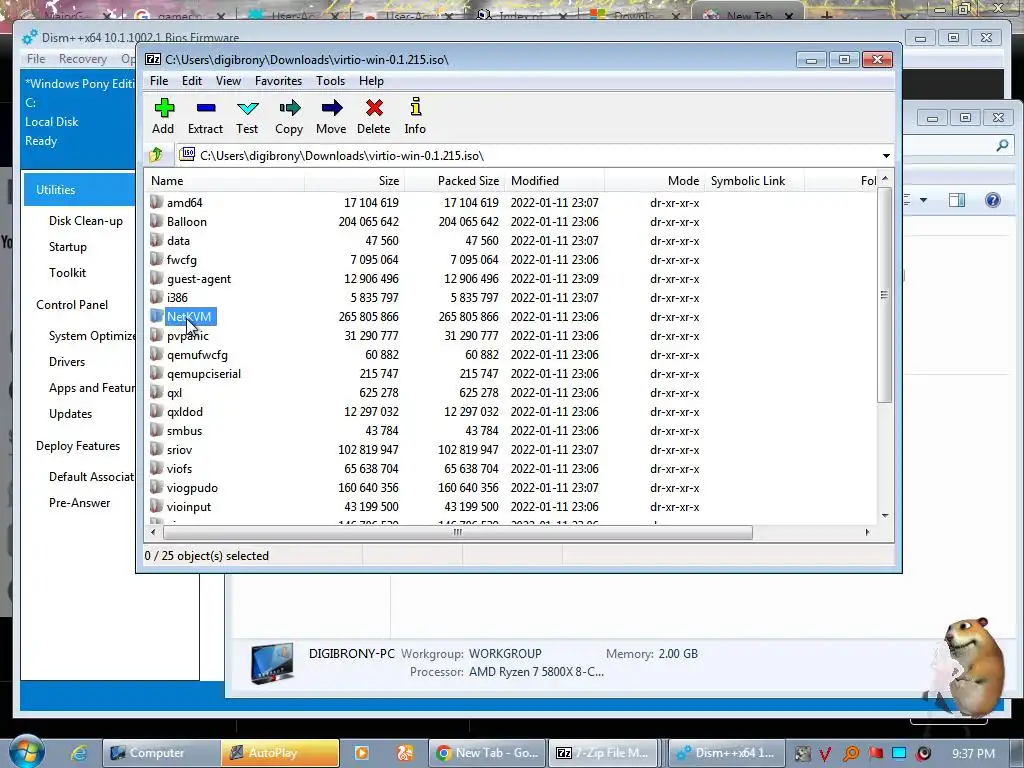Sort by the Mode column header
This screenshot has height=768, width=1024.
[654, 181]
